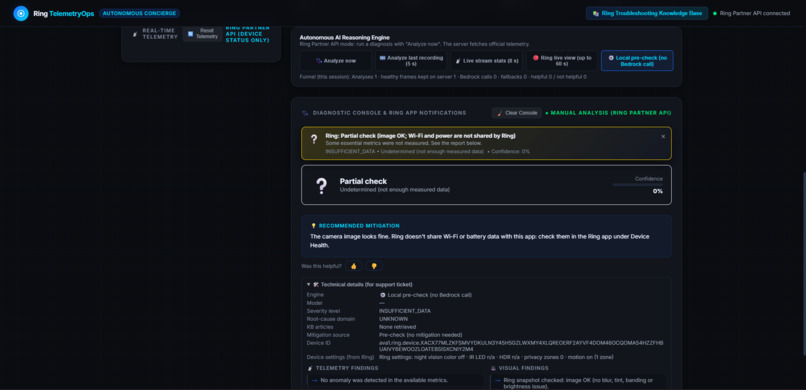Screen dimensions: 806x390
Task: Click the thumbs up helpful icon
Action: coord(354,266)
